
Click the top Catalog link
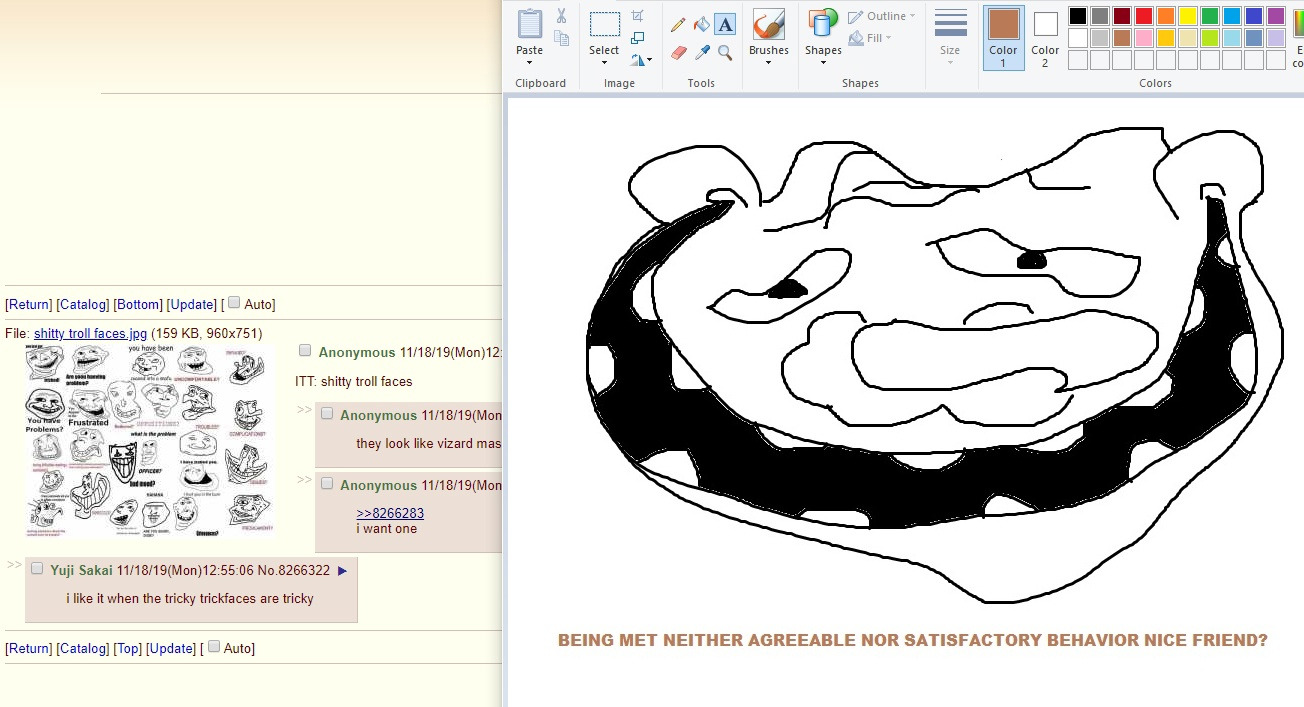(84, 304)
